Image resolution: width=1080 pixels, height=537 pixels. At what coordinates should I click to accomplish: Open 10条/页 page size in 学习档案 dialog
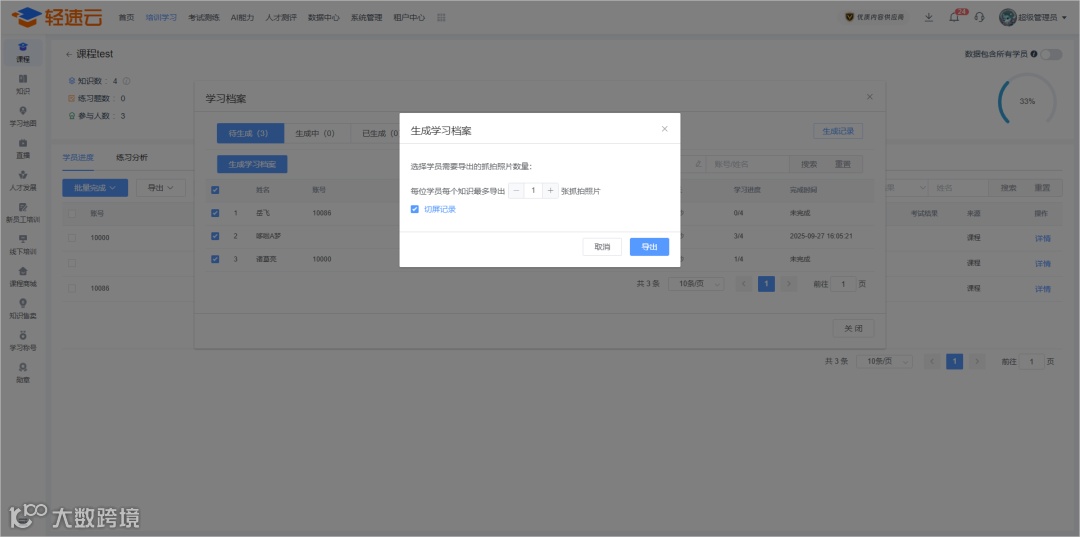tap(696, 284)
